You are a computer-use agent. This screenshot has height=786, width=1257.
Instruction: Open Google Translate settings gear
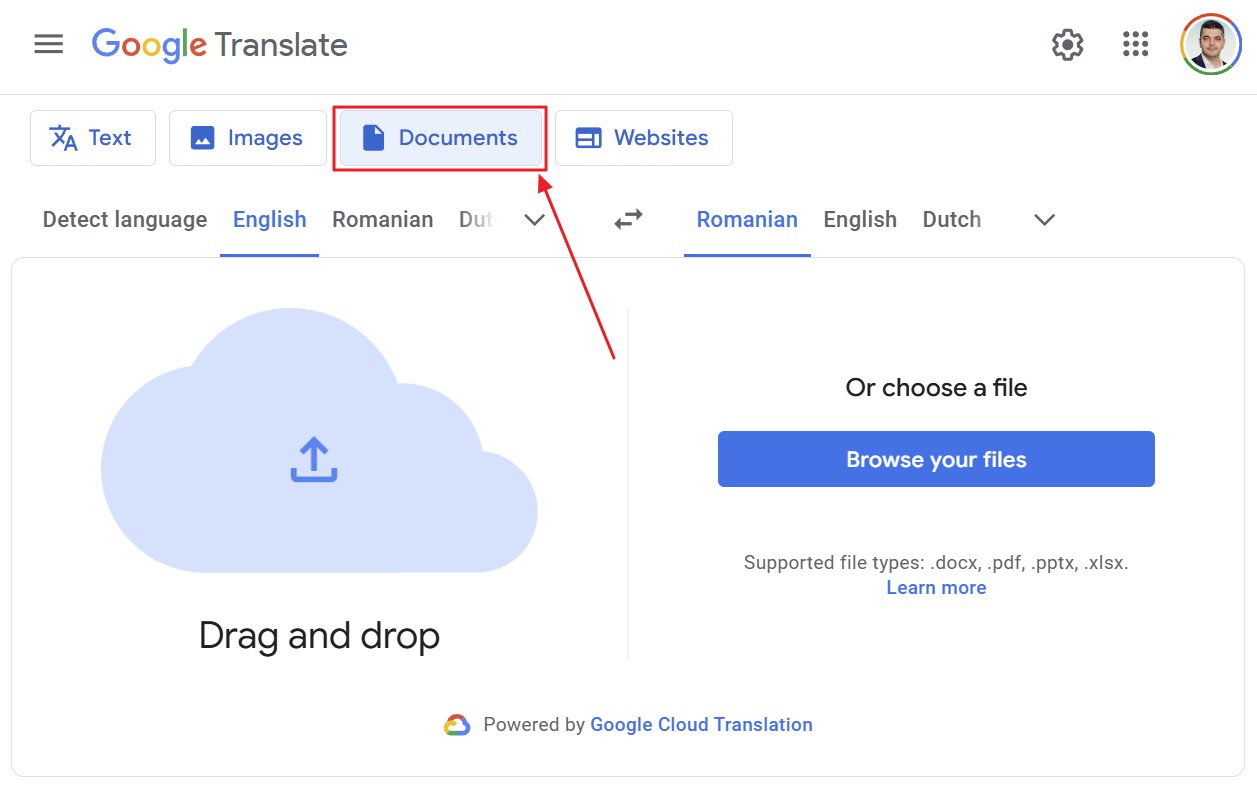click(1067, 44)
